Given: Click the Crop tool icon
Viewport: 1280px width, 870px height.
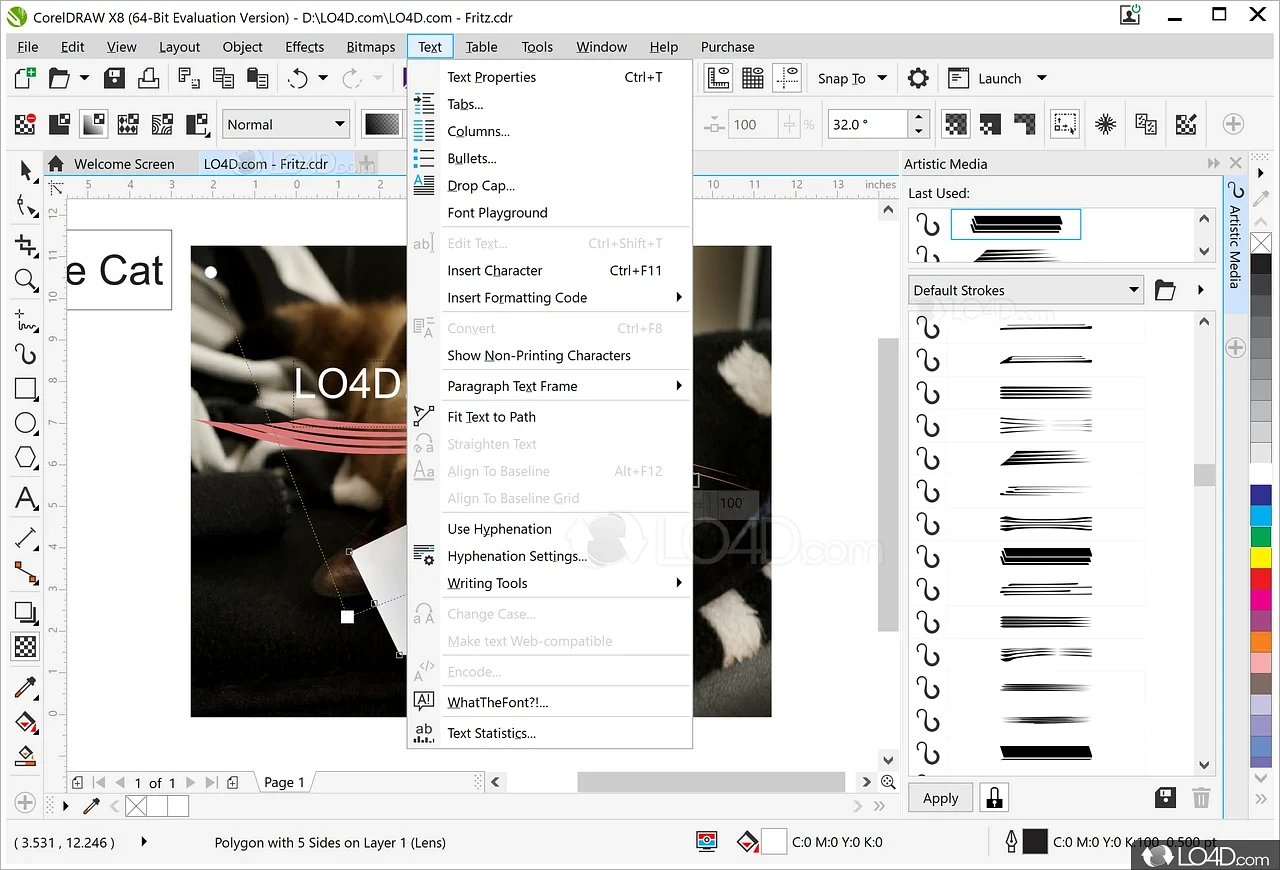Looking at the screenshot, I should click(x=26, y=245).
